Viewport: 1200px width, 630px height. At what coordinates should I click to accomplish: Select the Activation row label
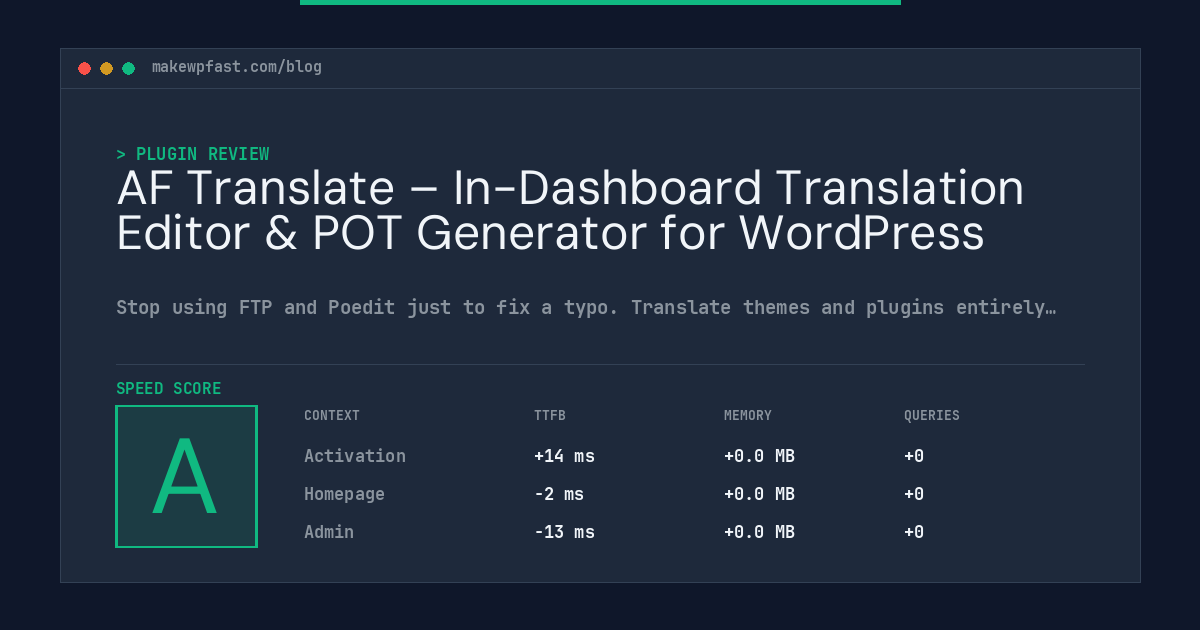[355, 456]
